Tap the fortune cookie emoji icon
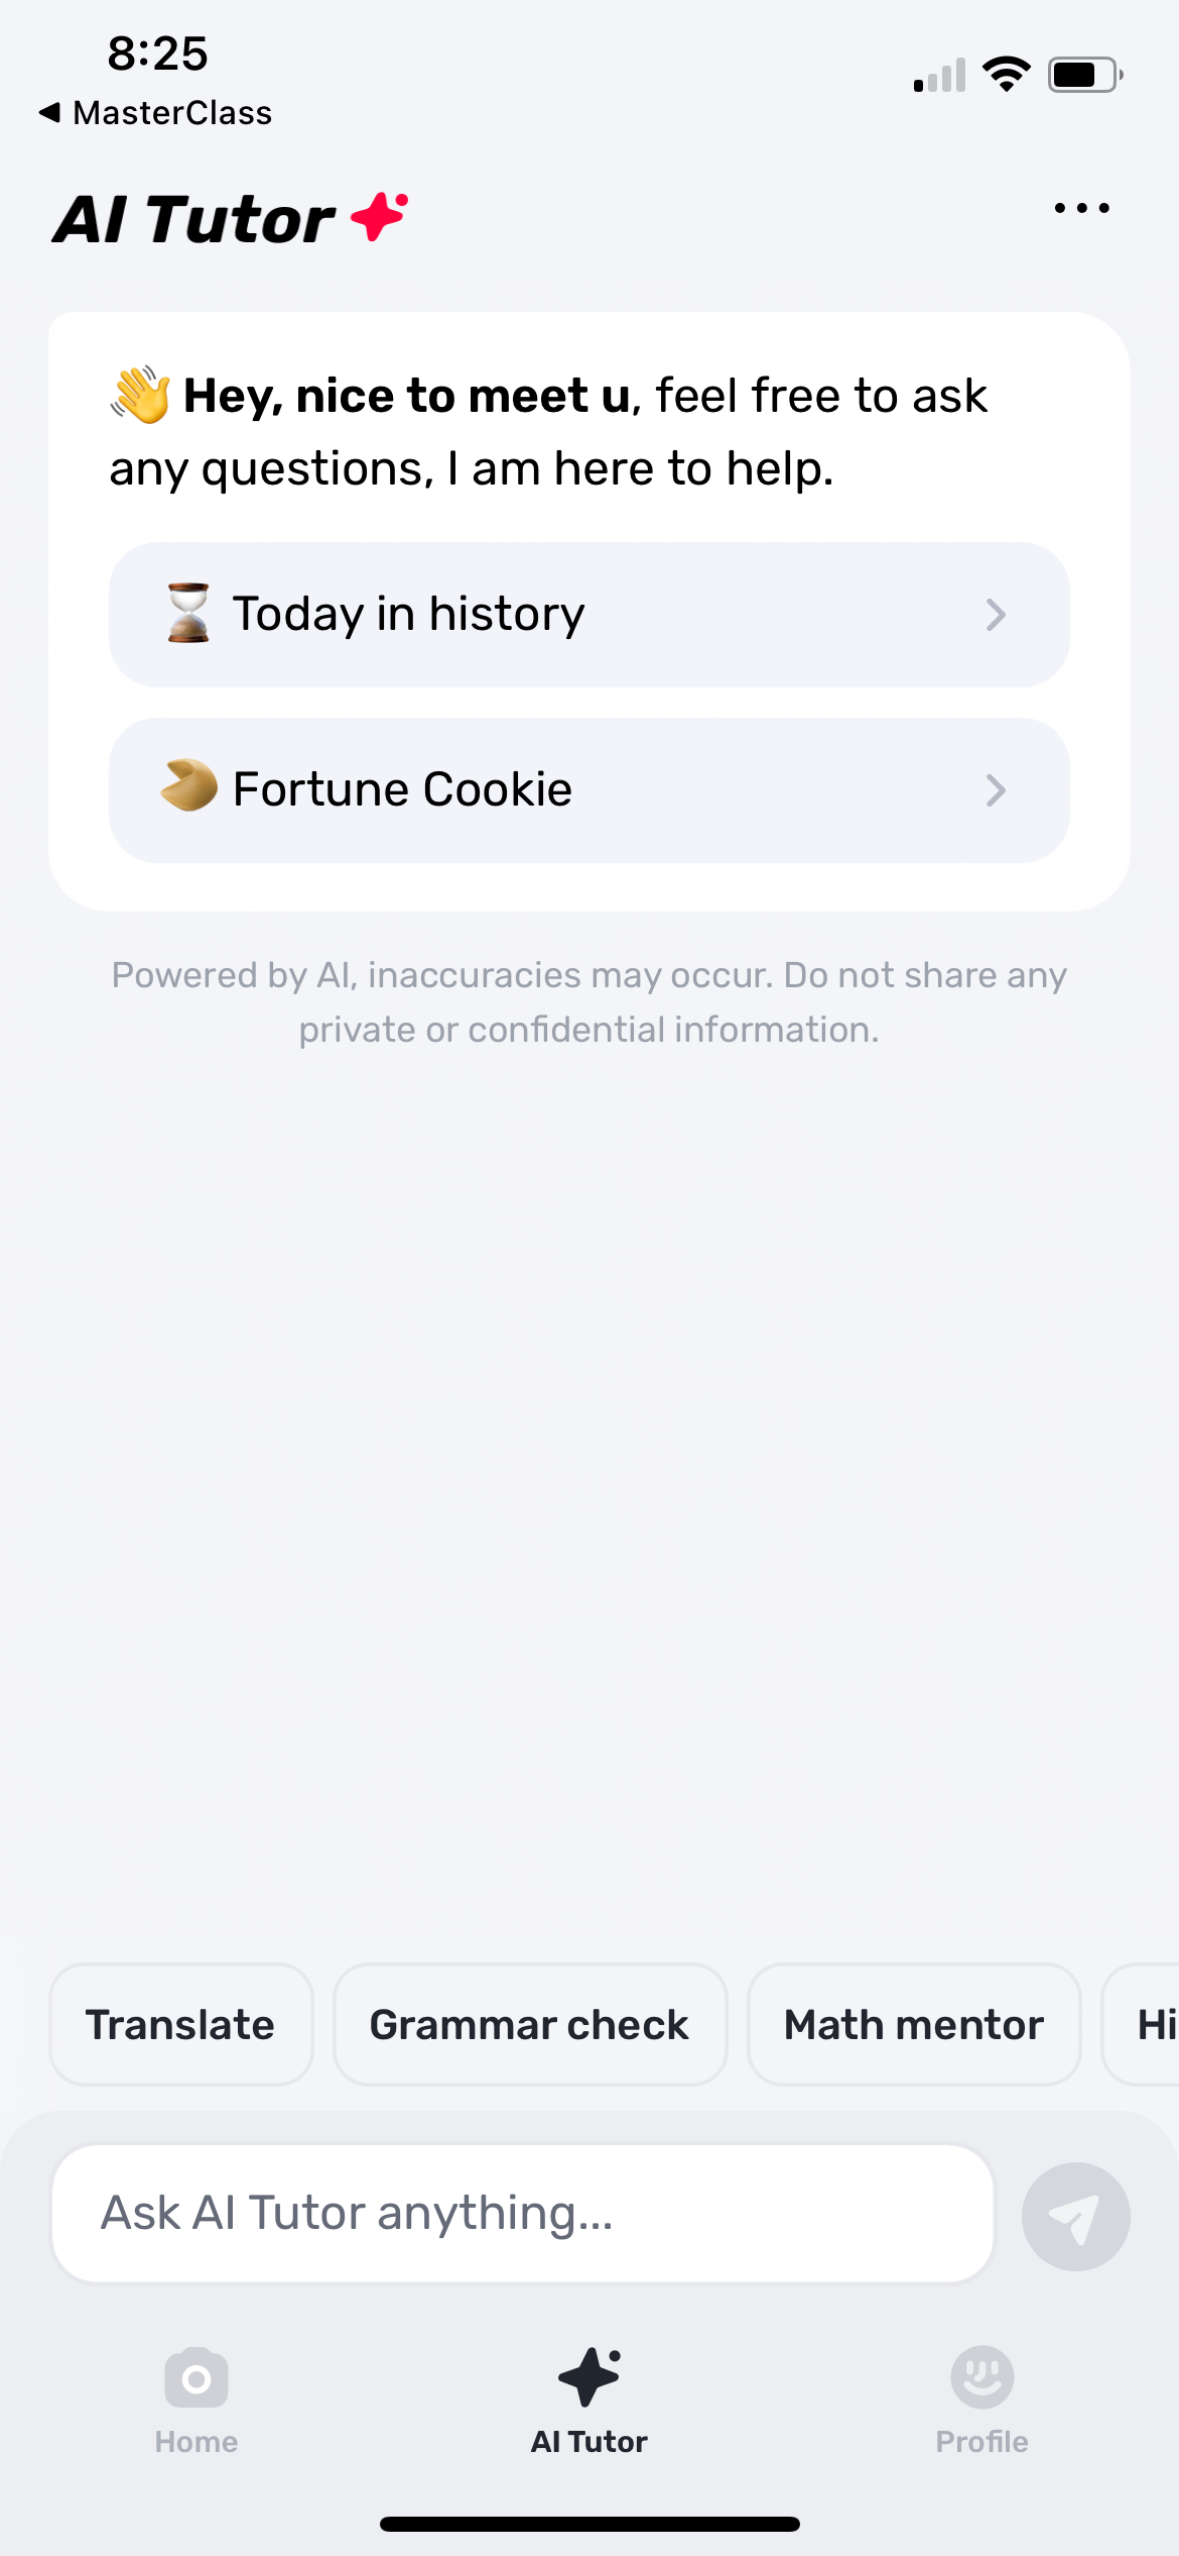1179x2556 pixels. 189,787
